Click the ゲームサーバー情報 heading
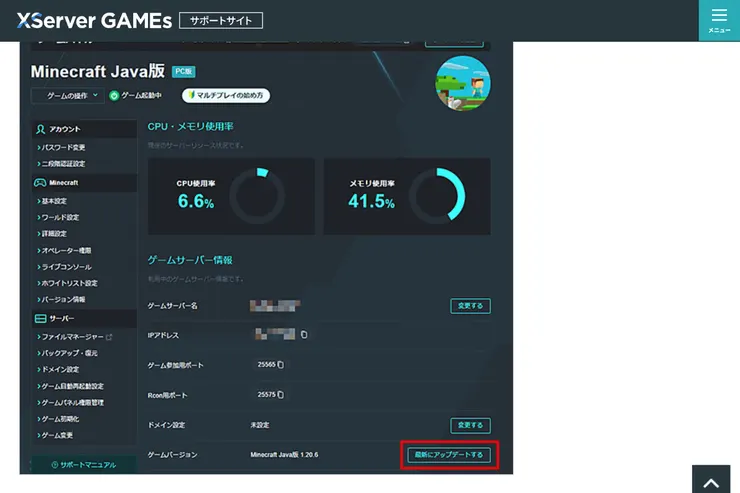 click(x=190, y=260)
